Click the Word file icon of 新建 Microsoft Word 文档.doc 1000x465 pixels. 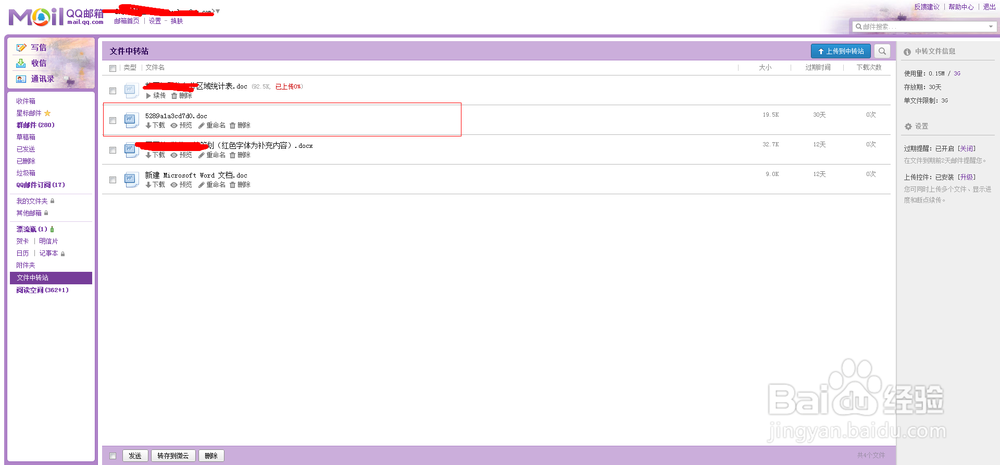131,179
